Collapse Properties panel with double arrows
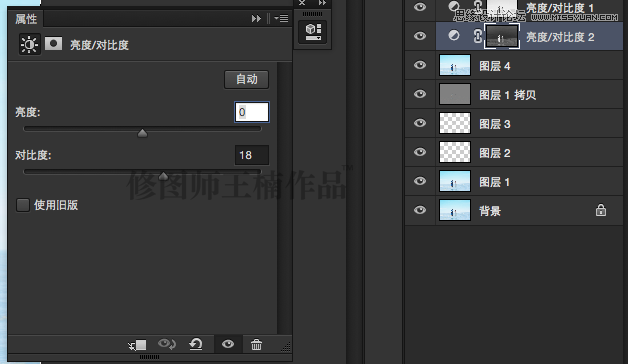This screenshot has width=628, height=364. coord(256,18)
